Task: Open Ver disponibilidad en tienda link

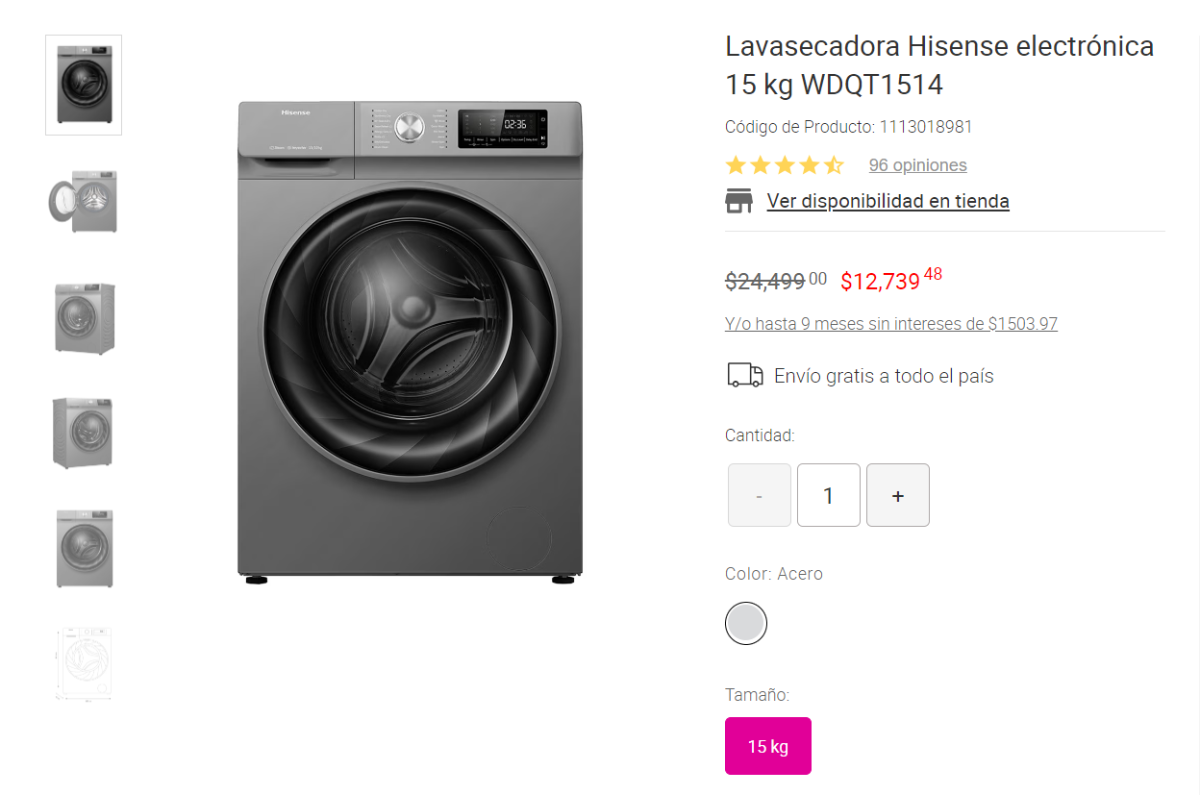Action: click(888, 201)
